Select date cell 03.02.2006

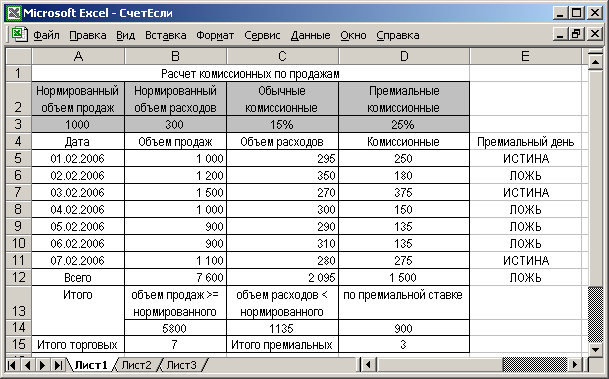tap(78, 193)
